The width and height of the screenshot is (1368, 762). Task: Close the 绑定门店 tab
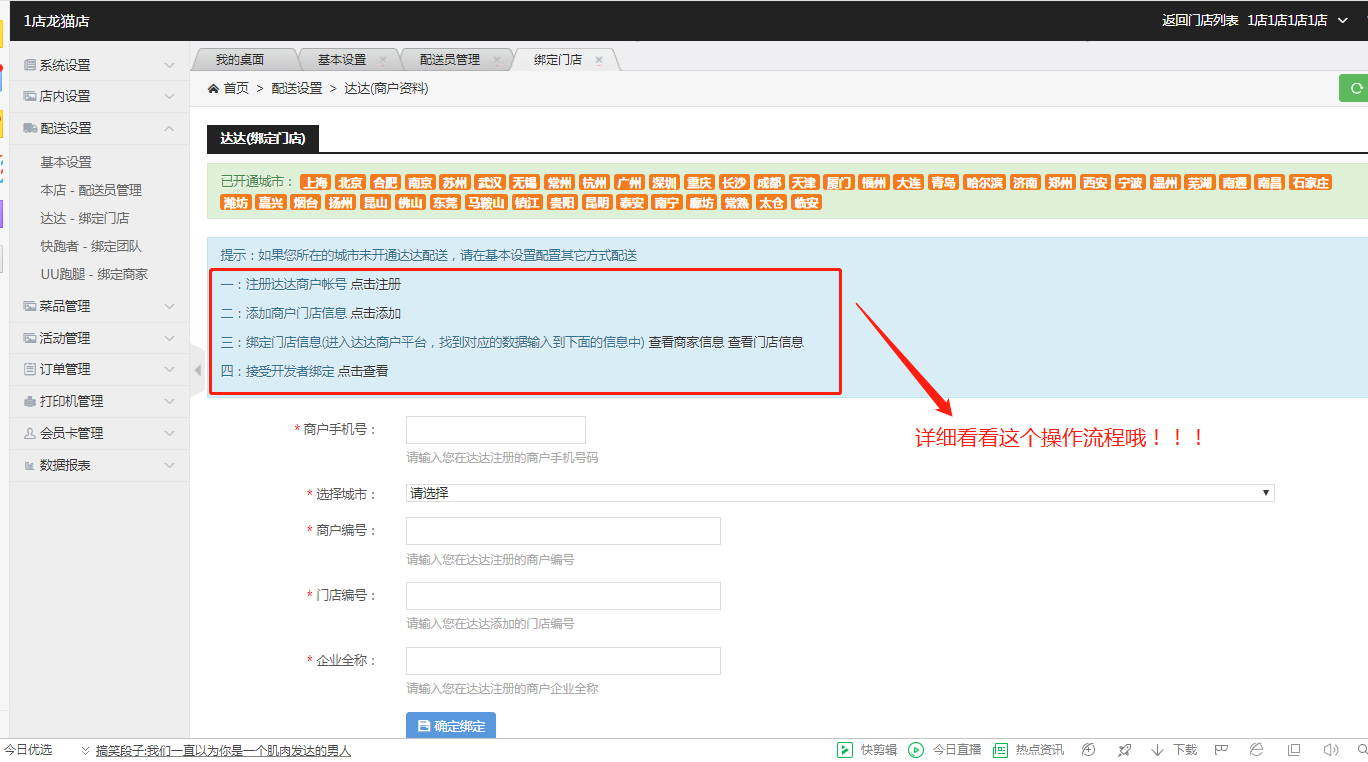(x=599, y=60)
